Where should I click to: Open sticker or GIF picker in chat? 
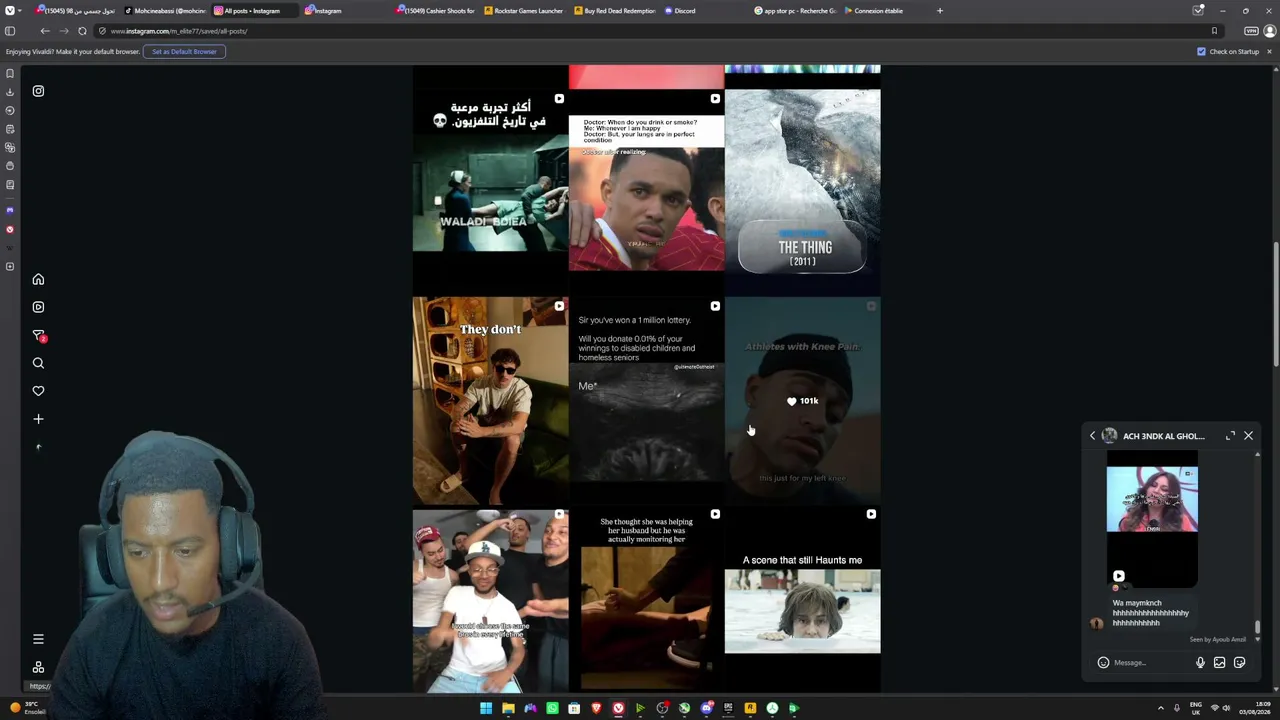(1239, 662)
